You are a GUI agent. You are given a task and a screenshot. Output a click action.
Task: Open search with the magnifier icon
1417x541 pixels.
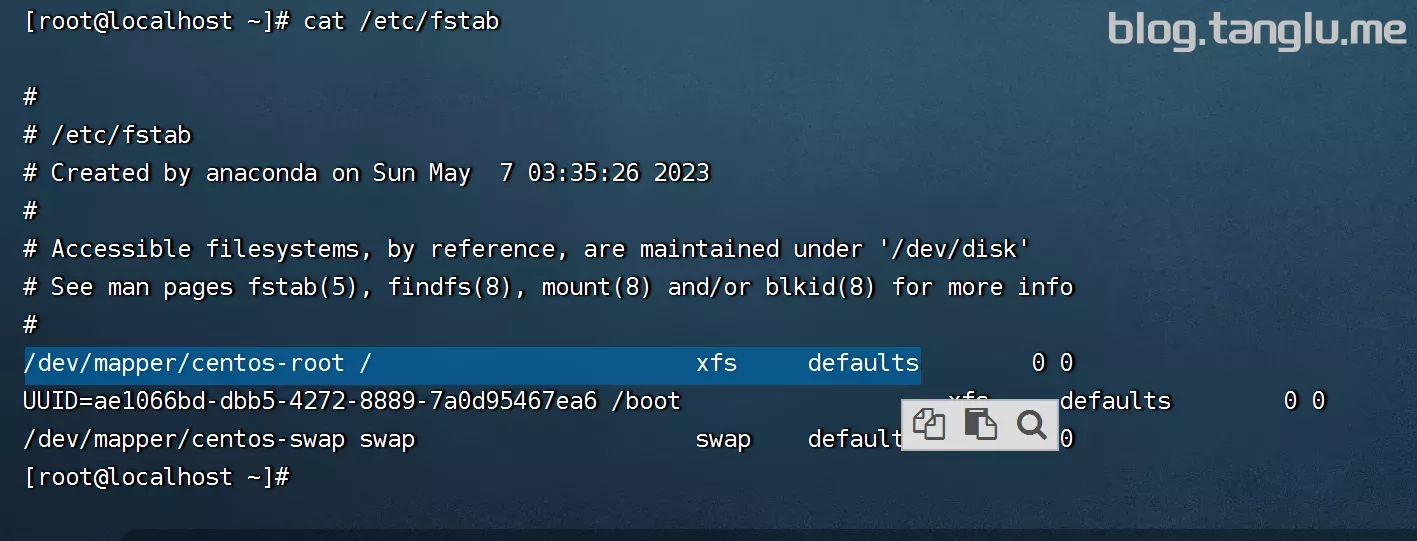(x=1031, y=425)
